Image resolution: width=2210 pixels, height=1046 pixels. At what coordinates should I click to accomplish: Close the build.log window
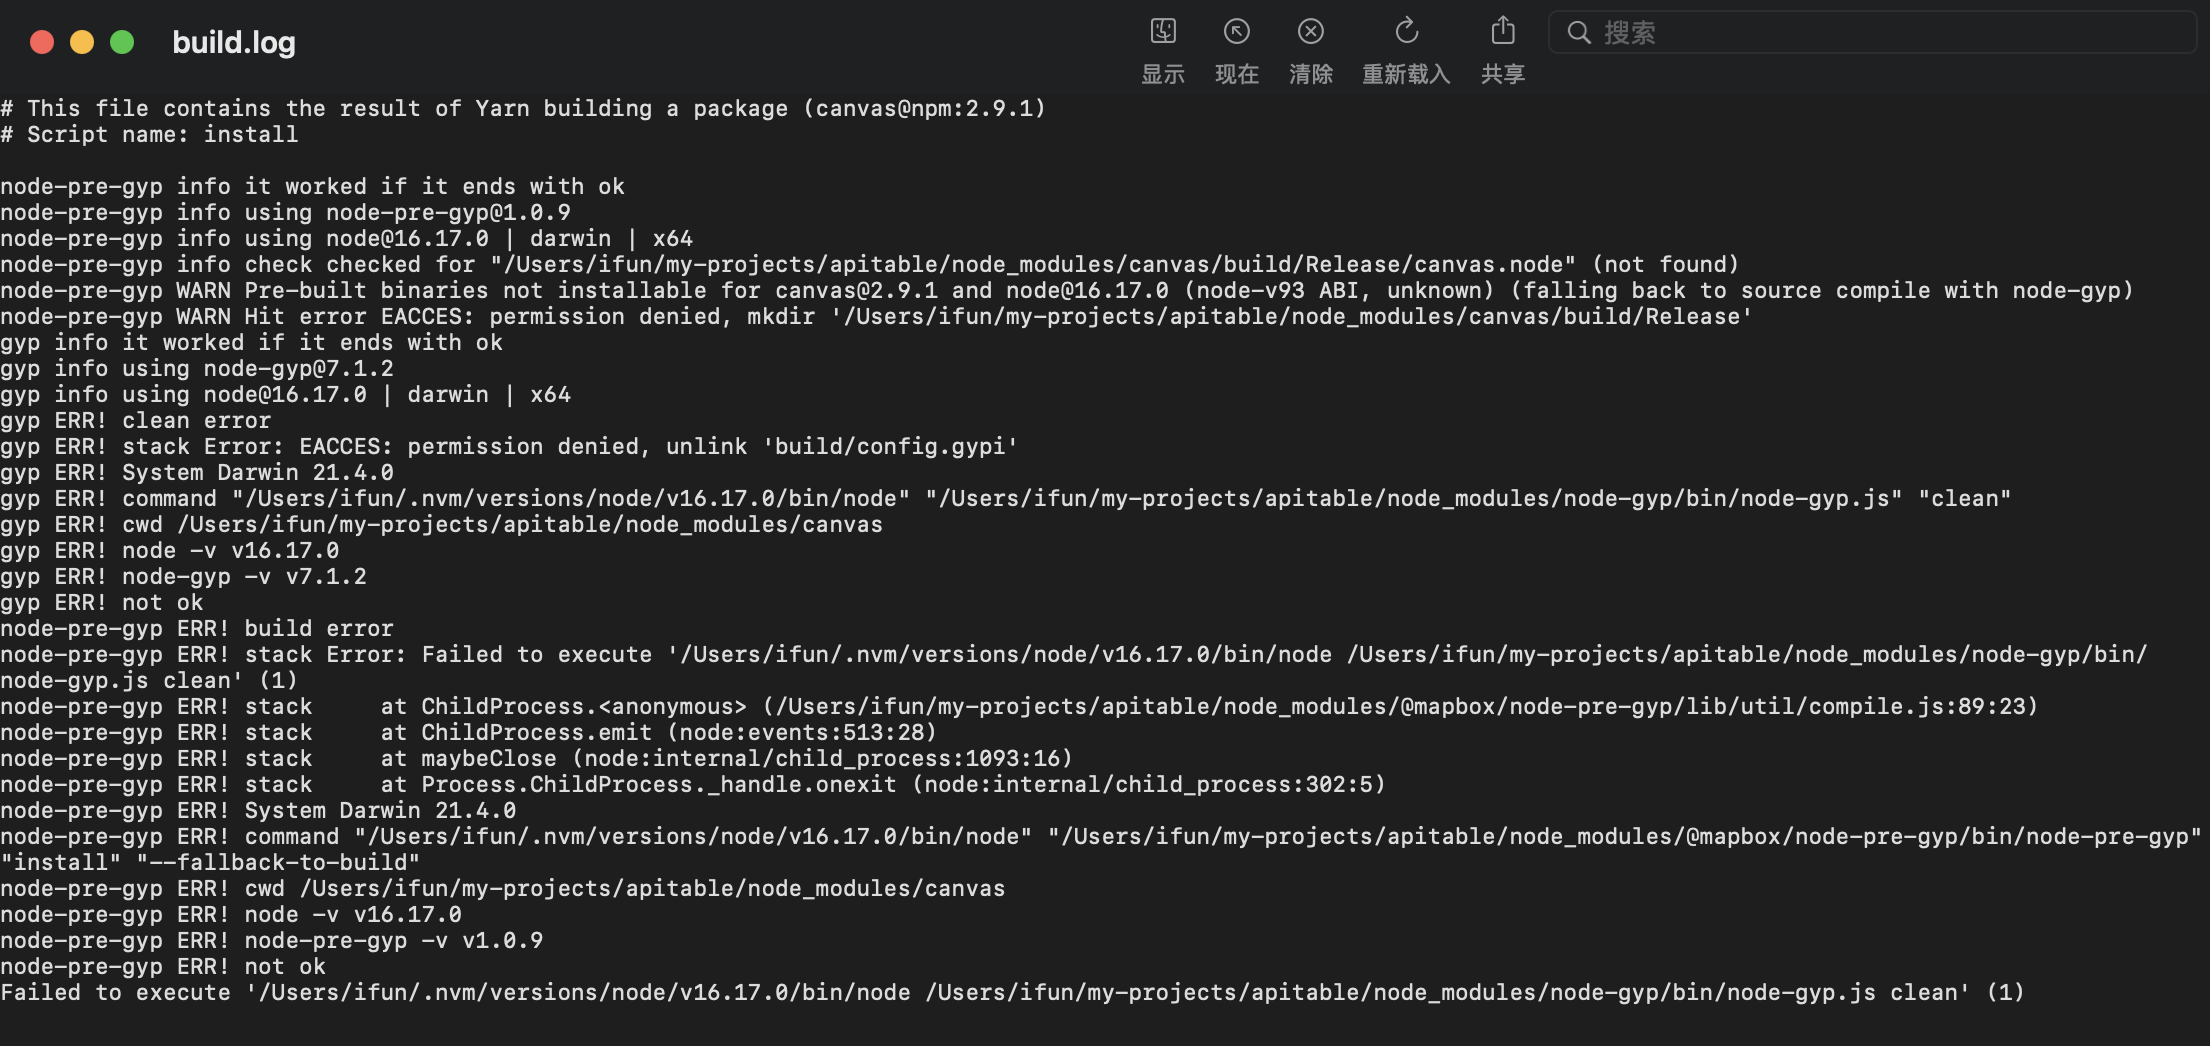[x=41, y=42]
